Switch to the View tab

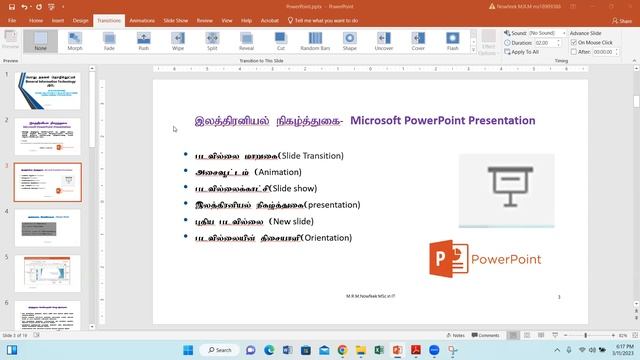(227, 20)
